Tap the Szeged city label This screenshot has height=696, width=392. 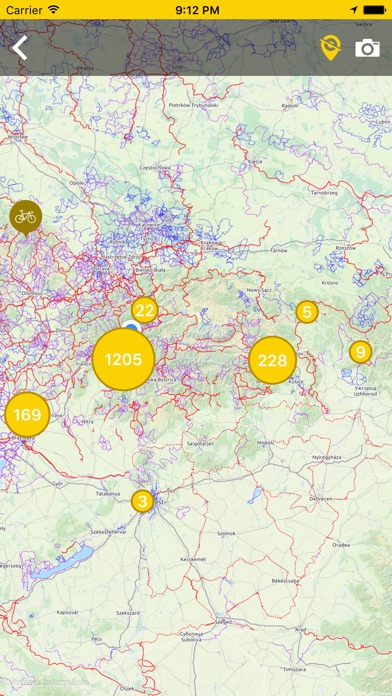pos(224,622)
